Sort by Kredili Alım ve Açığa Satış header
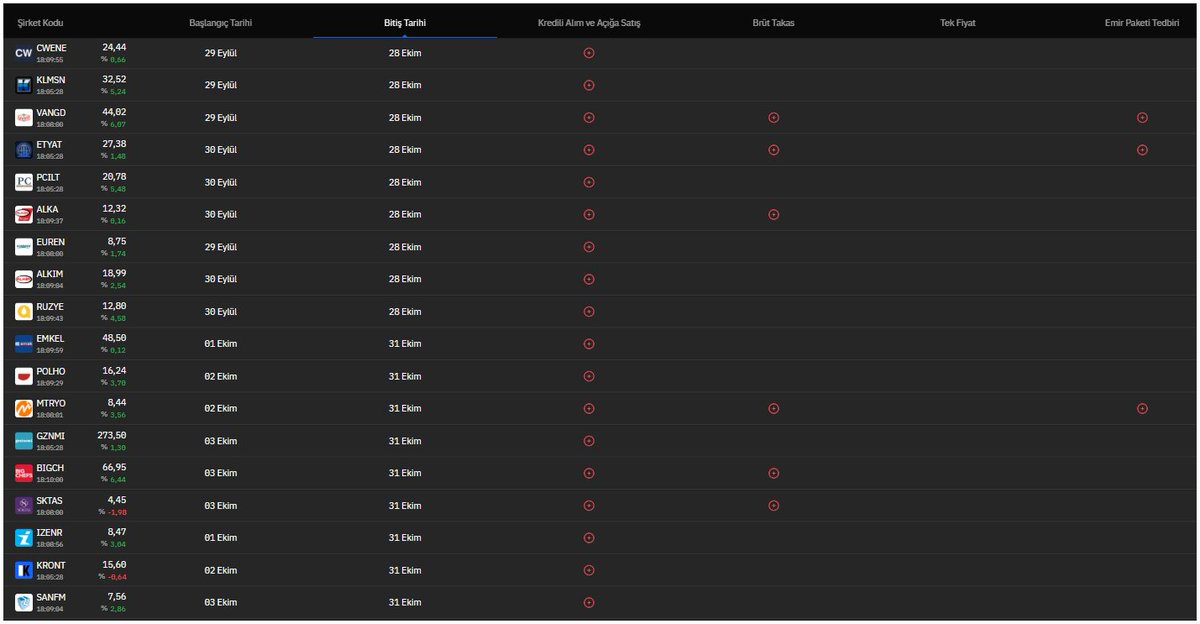 click(x=589, y=22)
